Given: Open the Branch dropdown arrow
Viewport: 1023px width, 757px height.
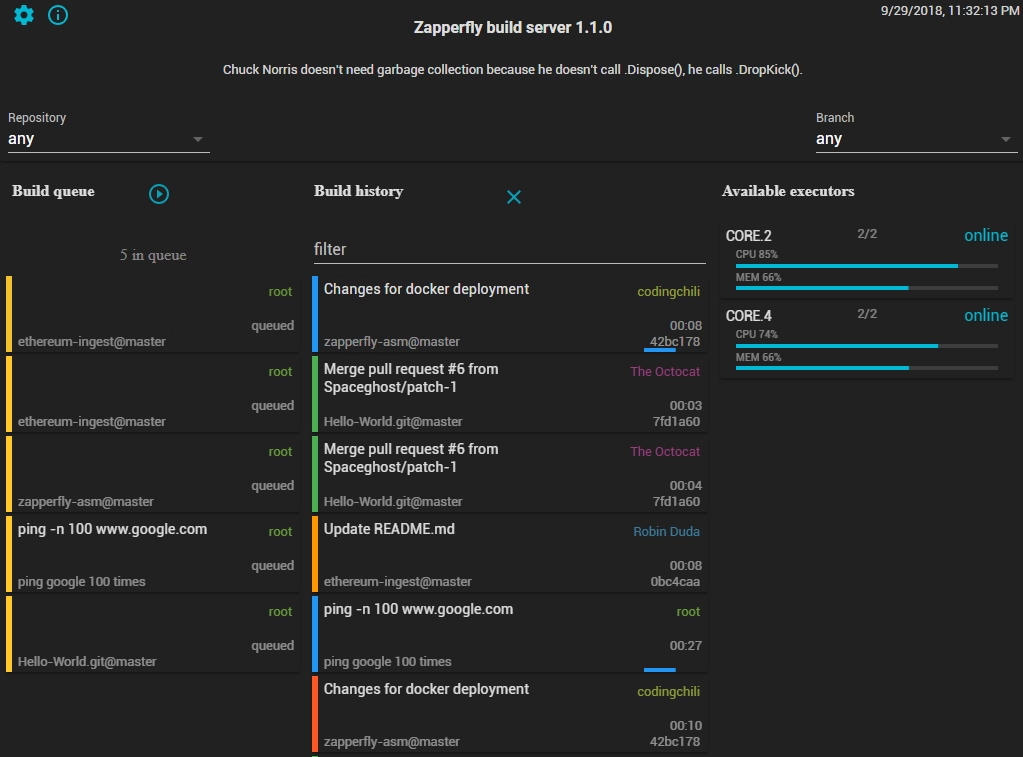Looking at the screenshot, I should (1005, 140).
